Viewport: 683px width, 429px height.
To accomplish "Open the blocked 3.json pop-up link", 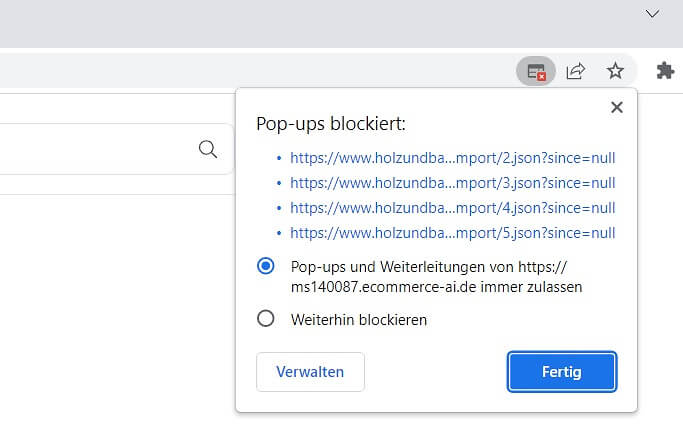I will tap(452, 183).
